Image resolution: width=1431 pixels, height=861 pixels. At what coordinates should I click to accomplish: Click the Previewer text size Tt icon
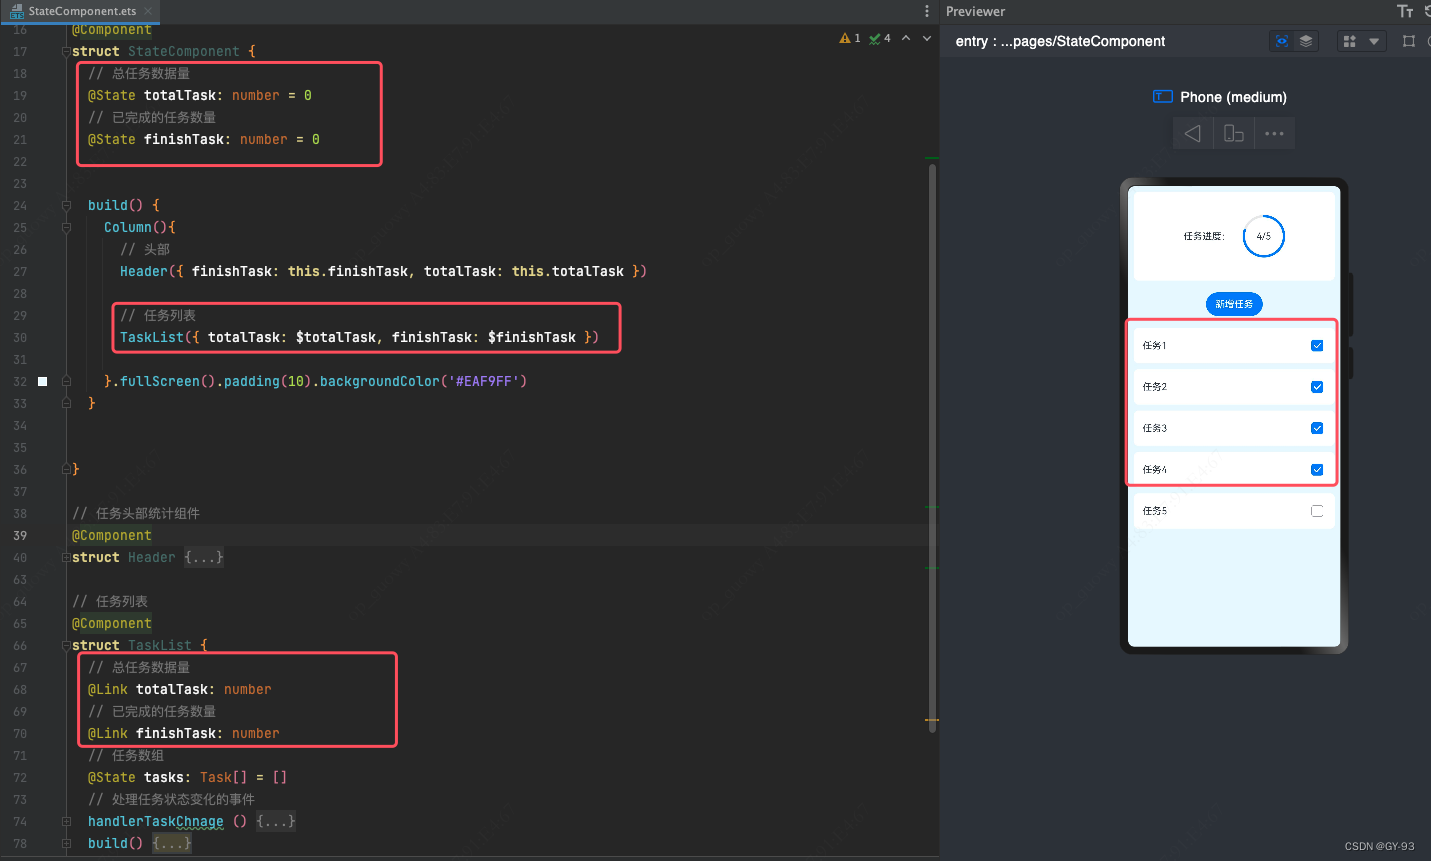1405,11
